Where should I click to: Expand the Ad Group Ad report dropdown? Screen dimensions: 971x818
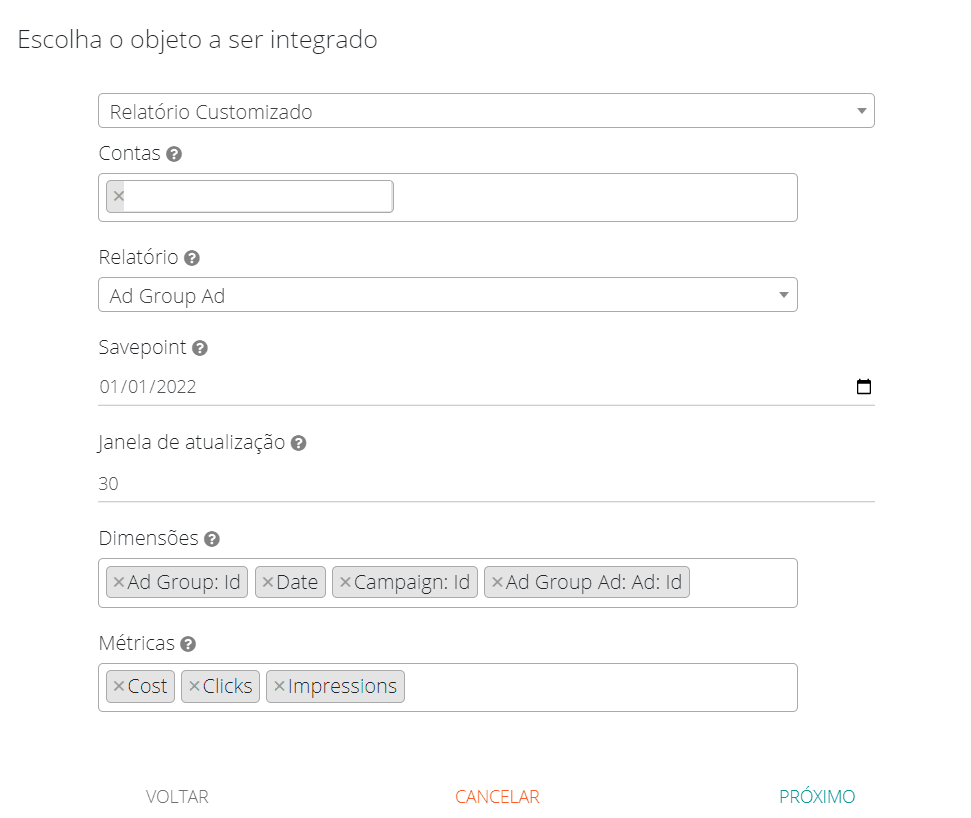tap(447, 295)
